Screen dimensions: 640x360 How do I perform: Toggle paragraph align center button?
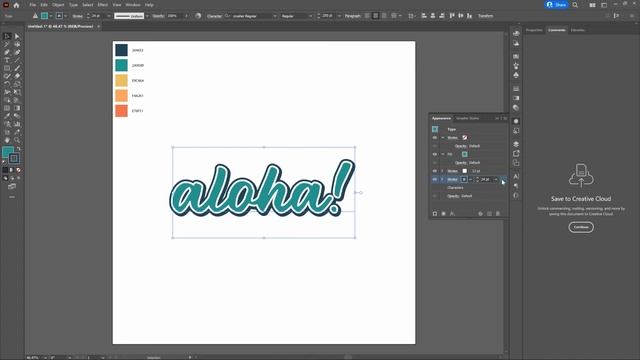click(x=376, y=16)
